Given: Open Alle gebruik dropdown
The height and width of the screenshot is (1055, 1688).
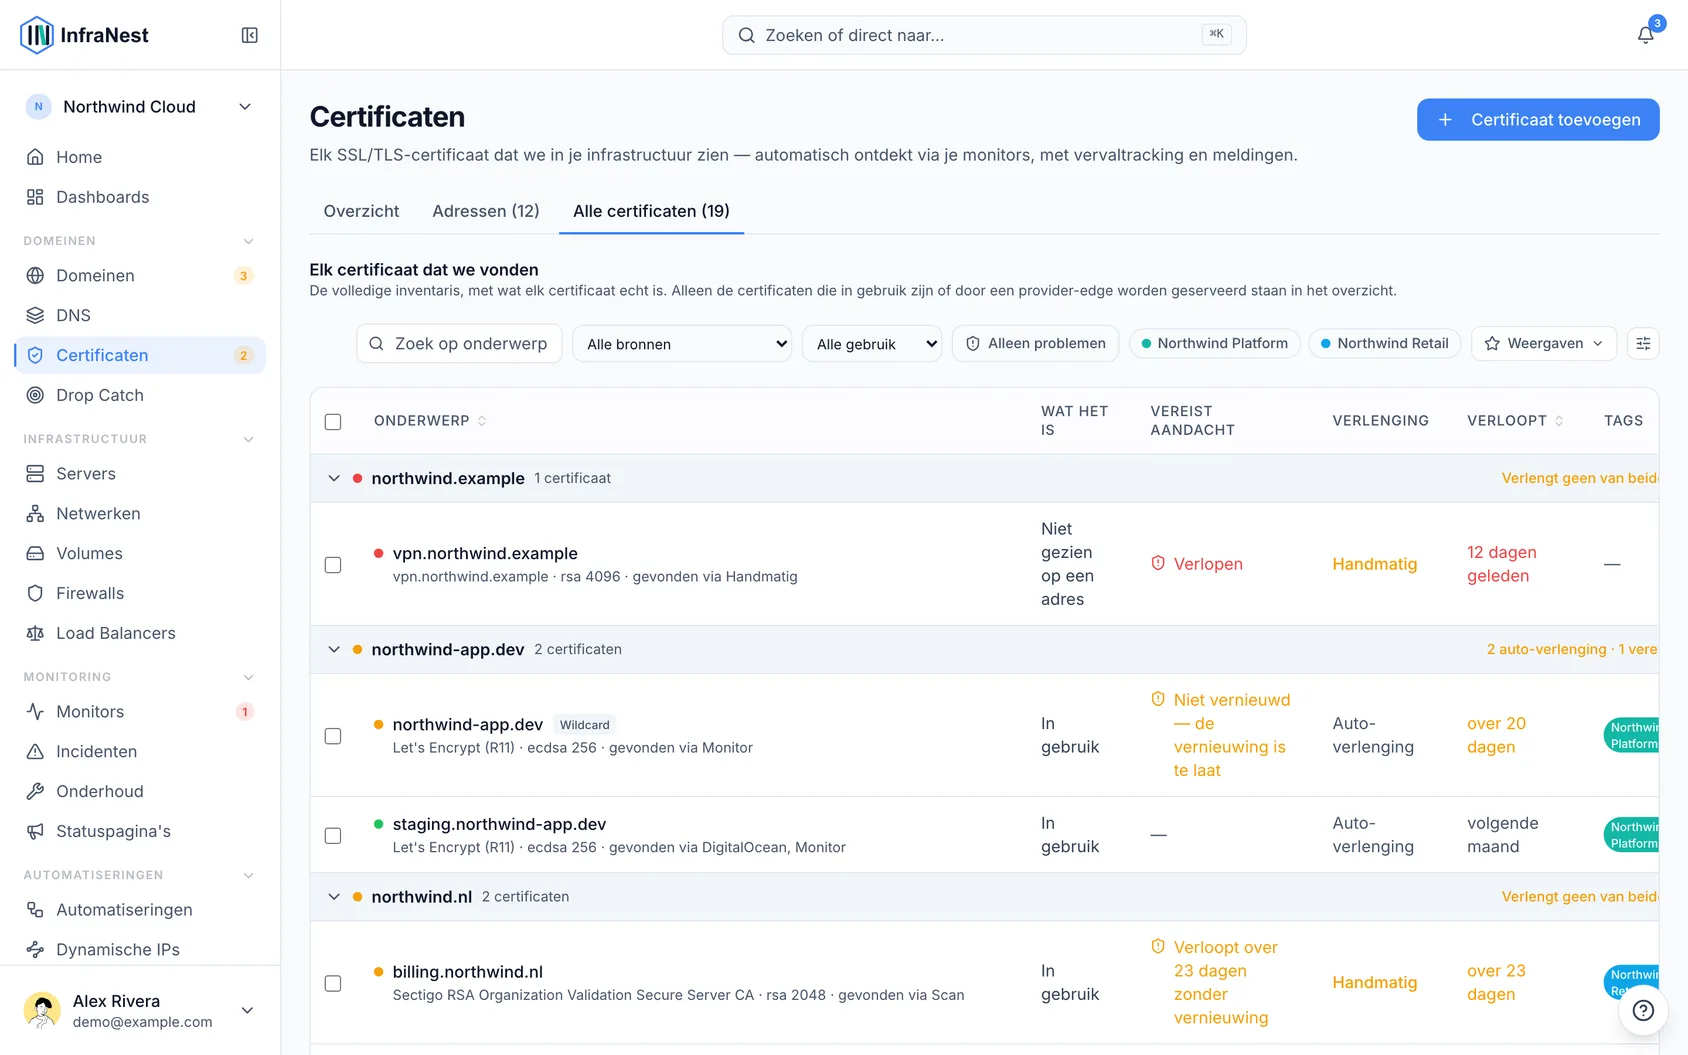Looking at the screenshot, I should [x=872, y=344].
